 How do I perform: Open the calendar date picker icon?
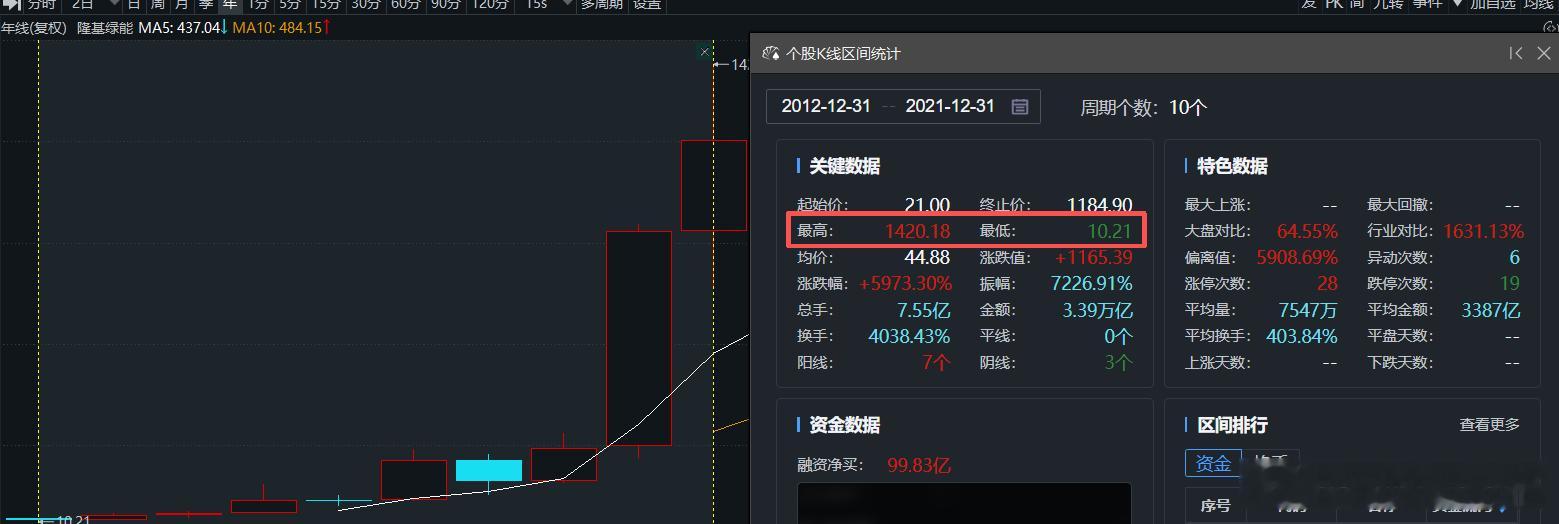coord(1020,106)
